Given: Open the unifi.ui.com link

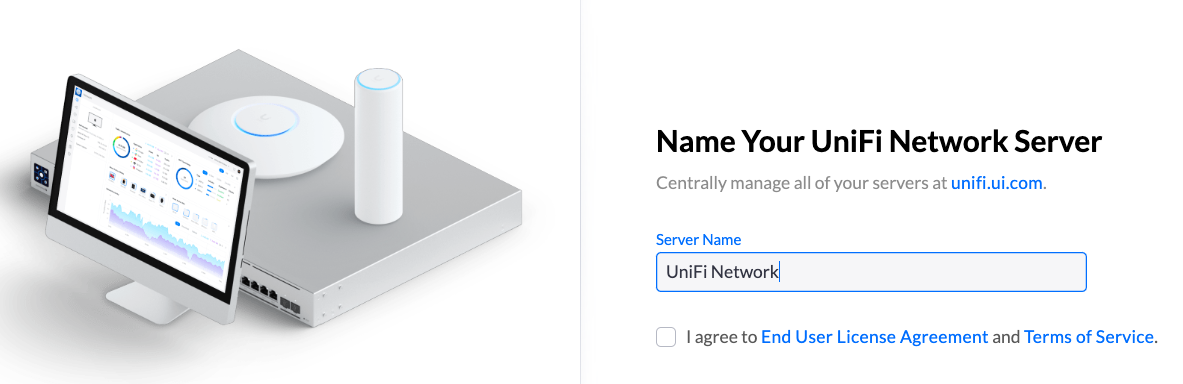Looking at the screenshot, I should [x=996, y=183].
